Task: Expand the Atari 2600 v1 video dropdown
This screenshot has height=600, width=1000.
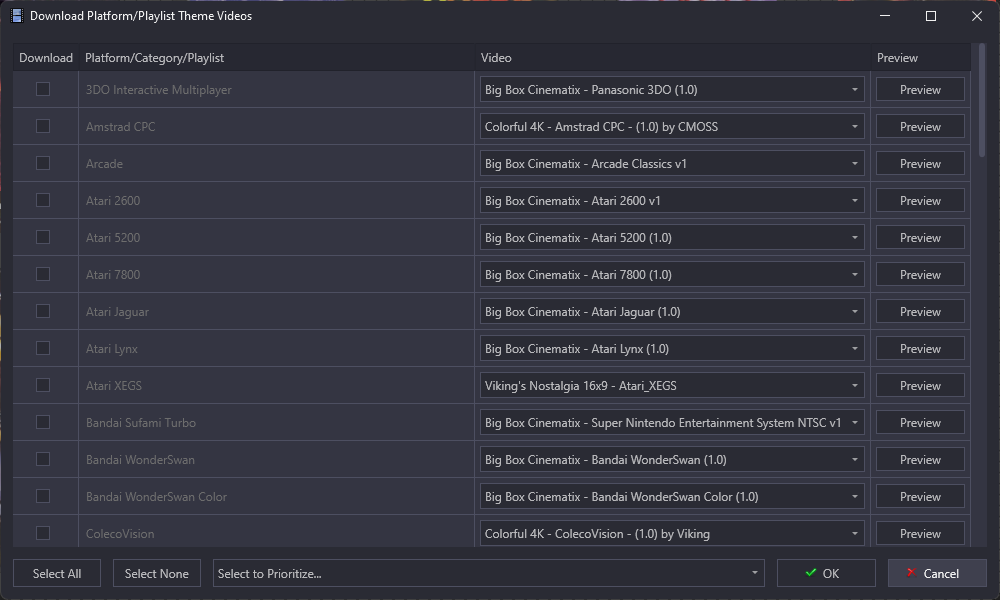Action: point(672,200)
